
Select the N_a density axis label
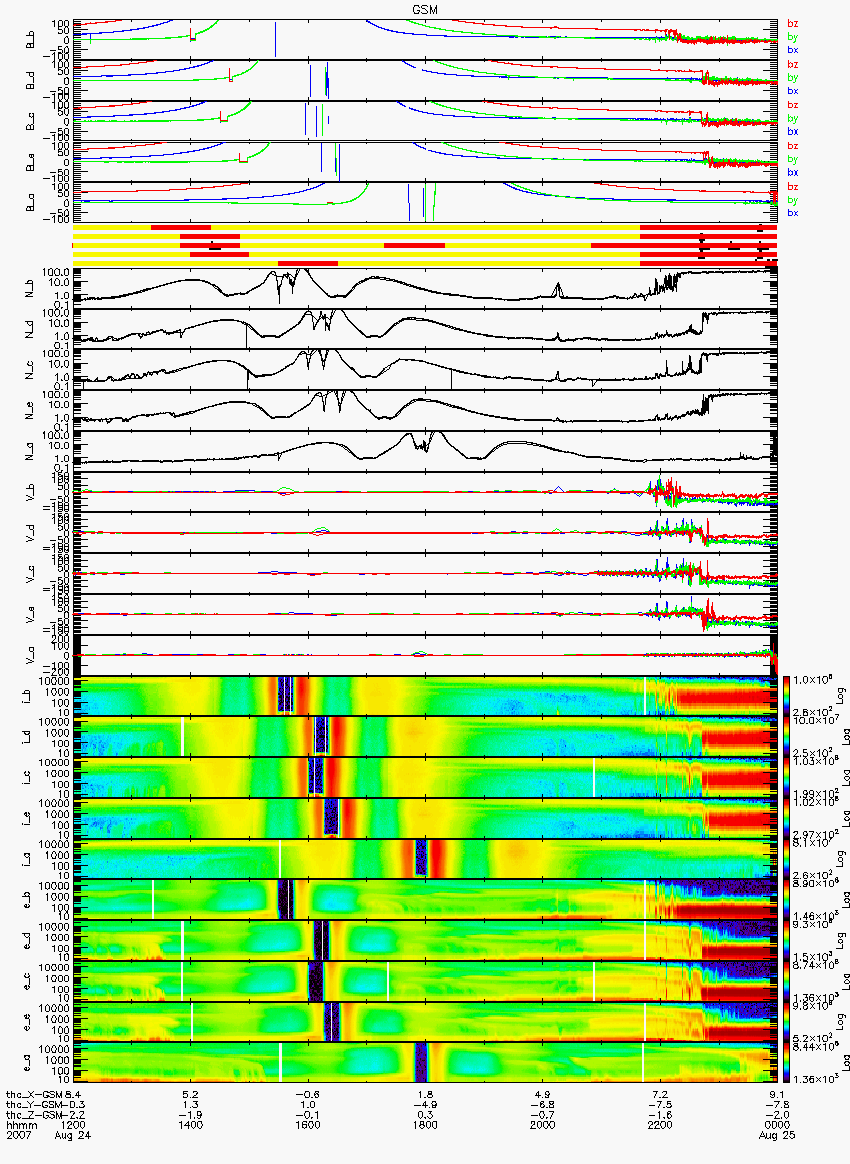[30, 449]
